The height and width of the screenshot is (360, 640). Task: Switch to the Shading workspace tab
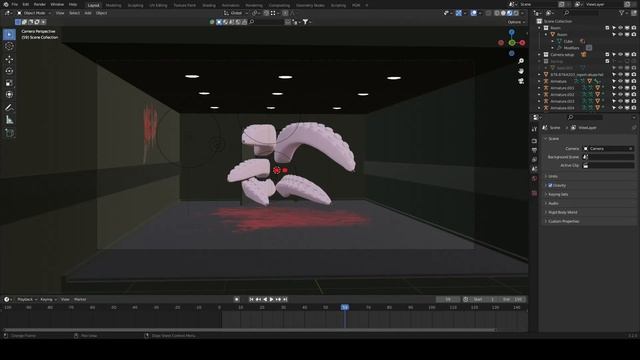pyautogui.click(x=209, y=5)
